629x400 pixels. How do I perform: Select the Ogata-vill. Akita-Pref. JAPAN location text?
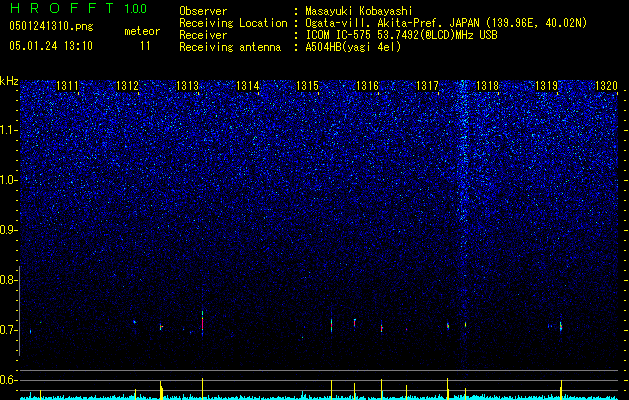(x=446, y=23)
